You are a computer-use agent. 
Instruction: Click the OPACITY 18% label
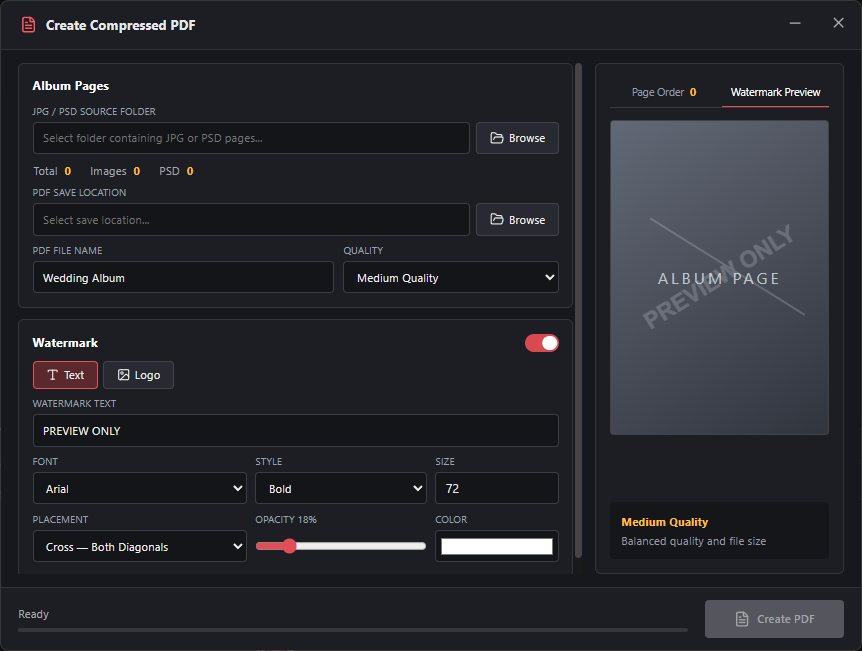click(x=286, y=519)
